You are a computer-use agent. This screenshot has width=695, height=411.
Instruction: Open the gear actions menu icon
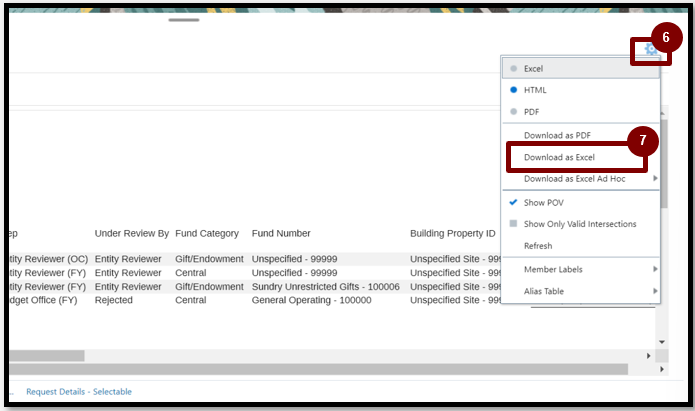click(x=650, y=49)
